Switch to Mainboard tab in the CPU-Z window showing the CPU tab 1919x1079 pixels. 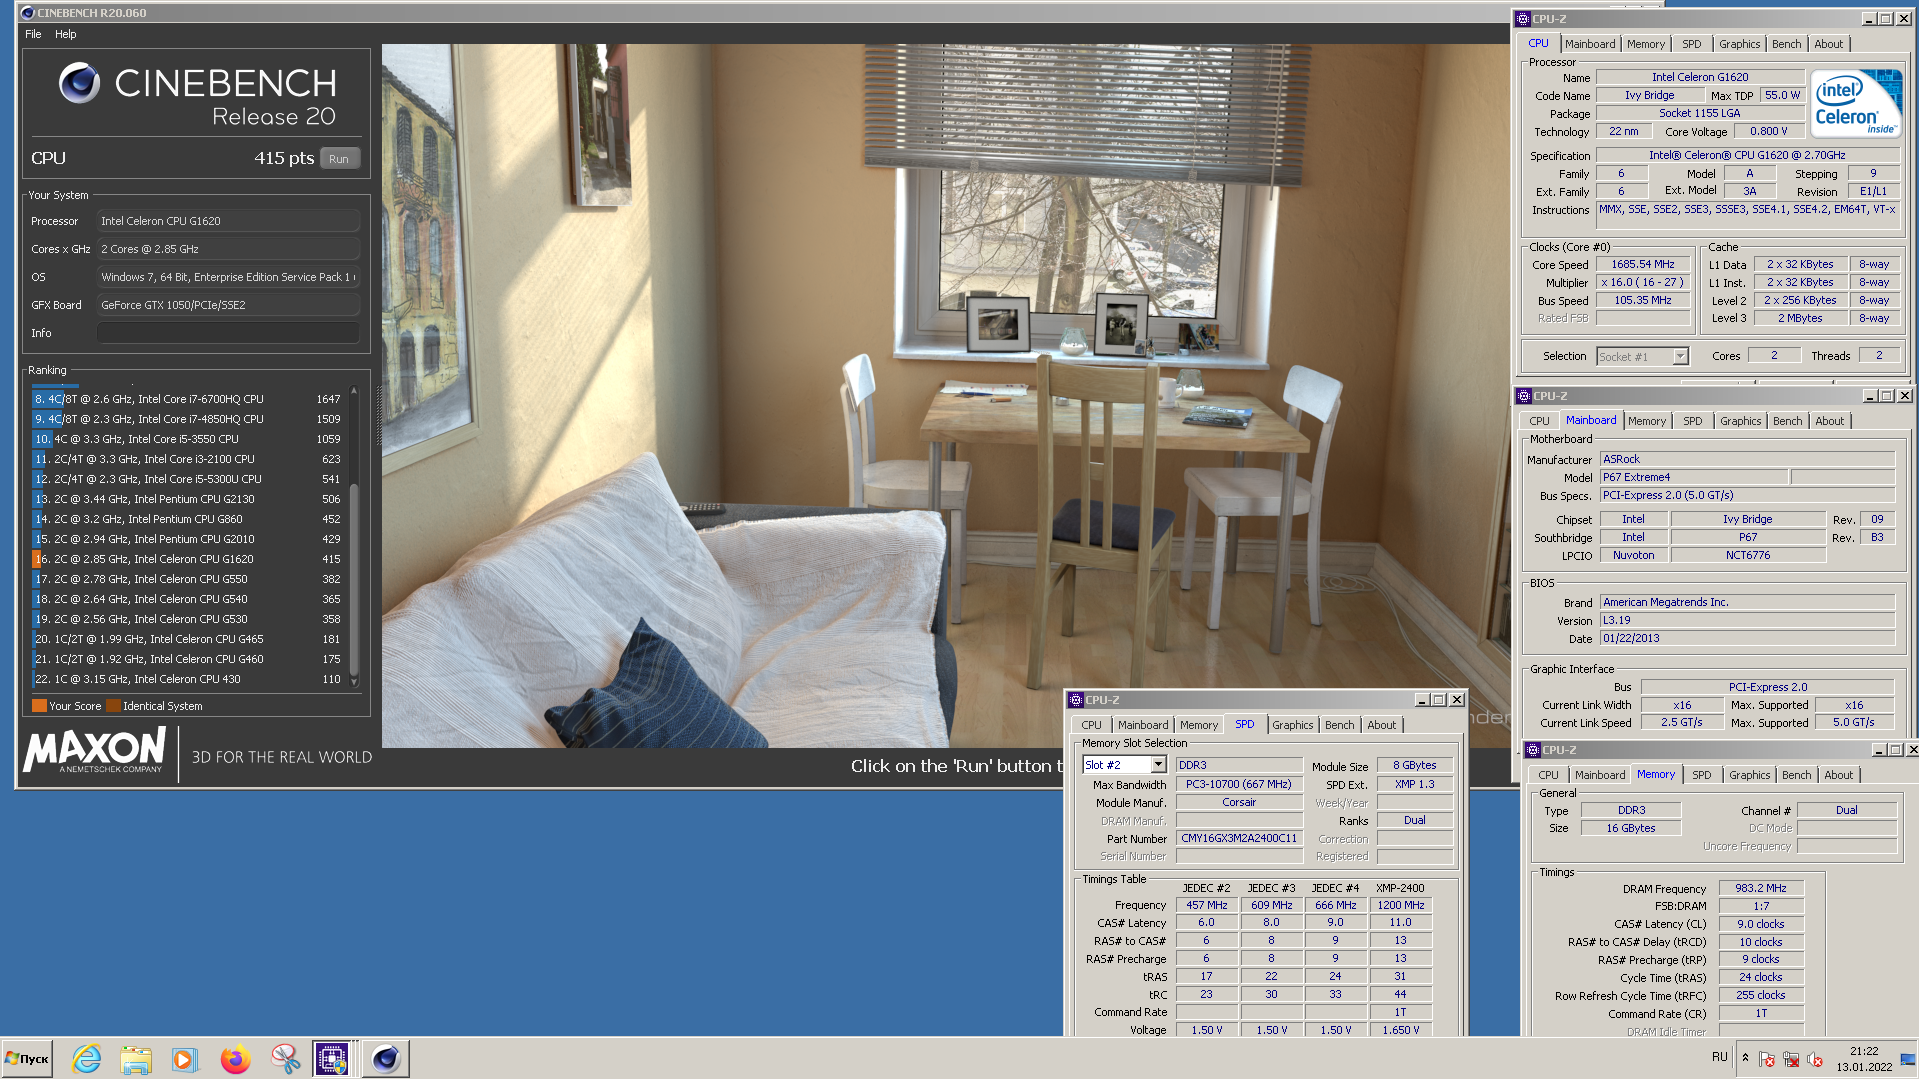[x=1590, y=44]
